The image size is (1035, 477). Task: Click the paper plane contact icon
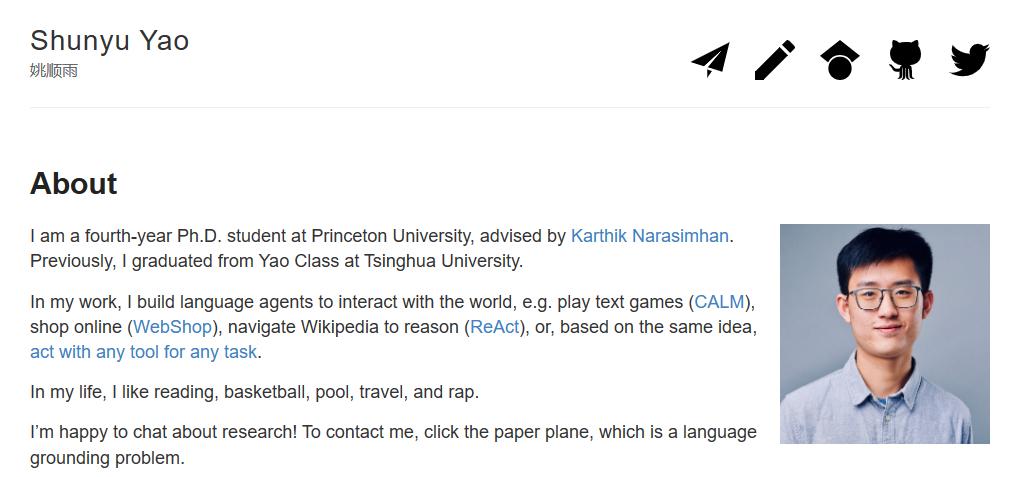[x=710, y=60]
